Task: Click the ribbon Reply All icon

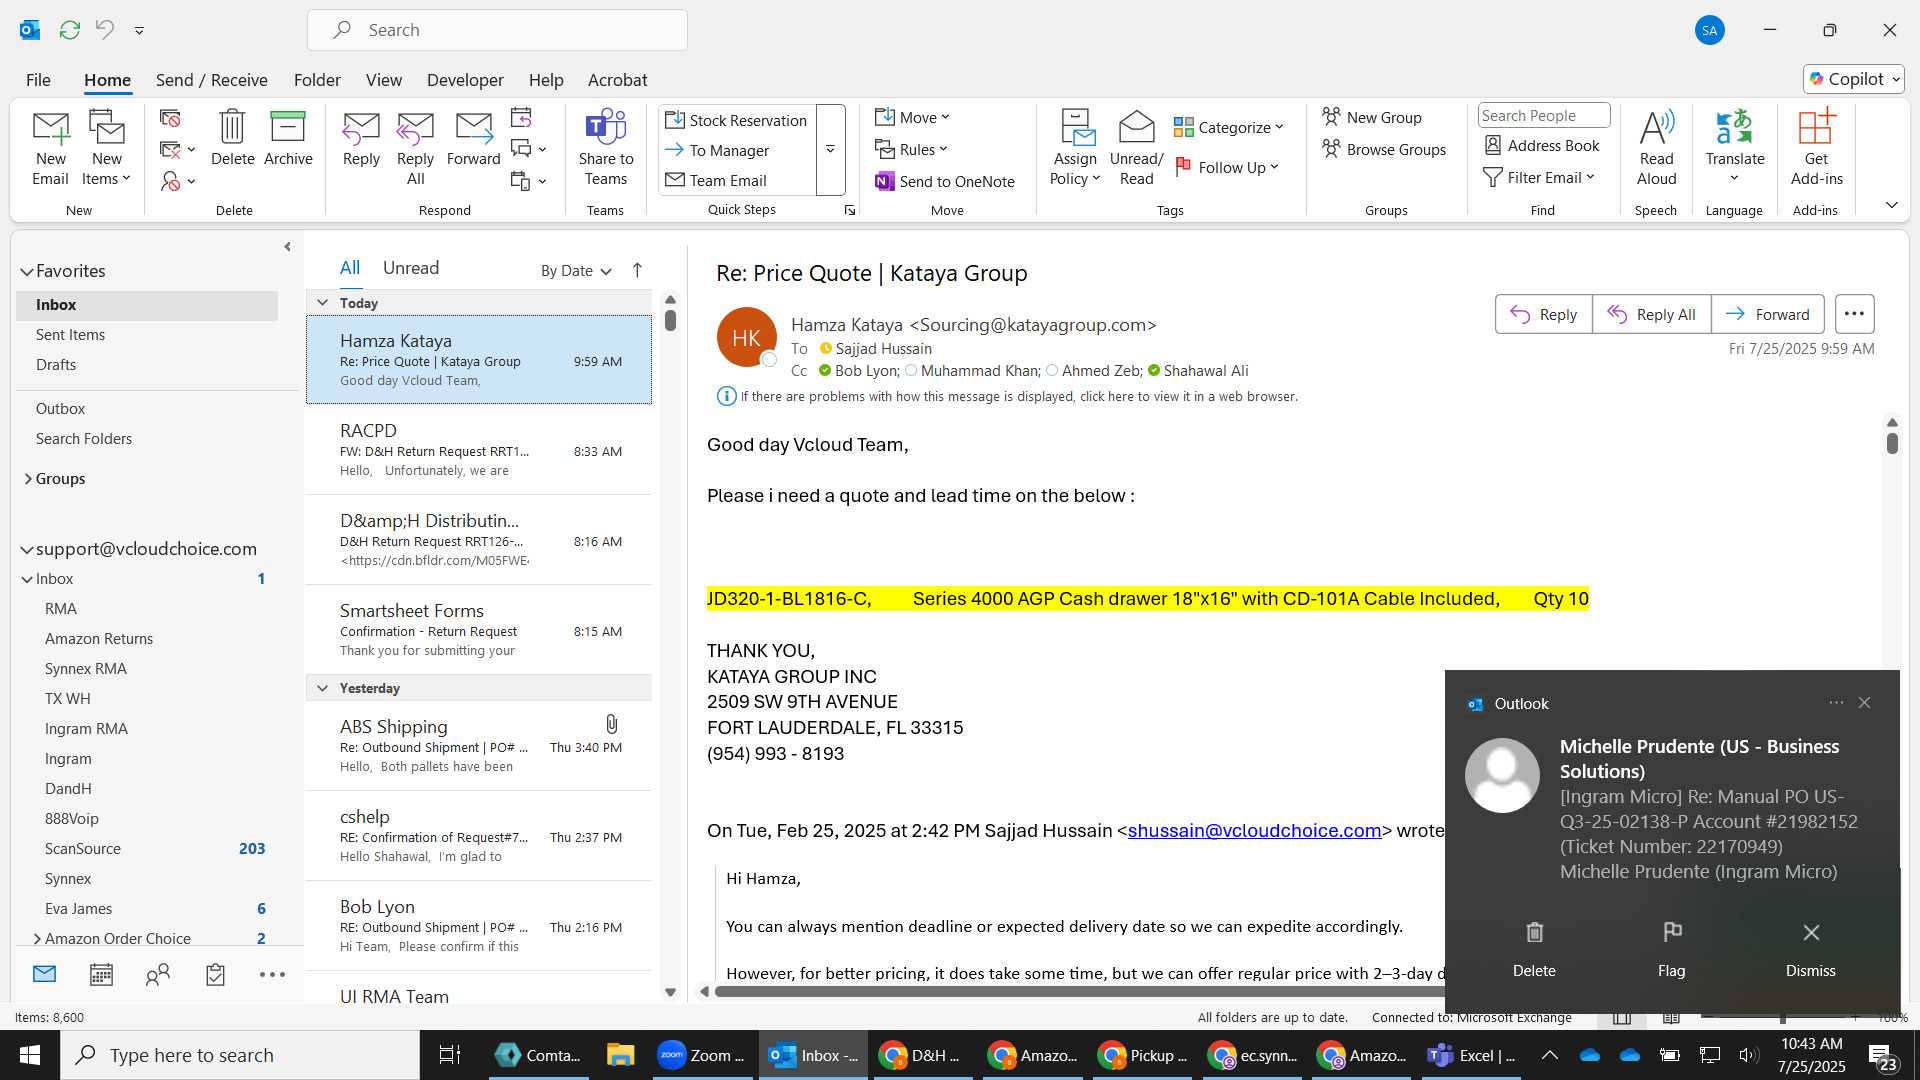Action: tap(415, 148)
